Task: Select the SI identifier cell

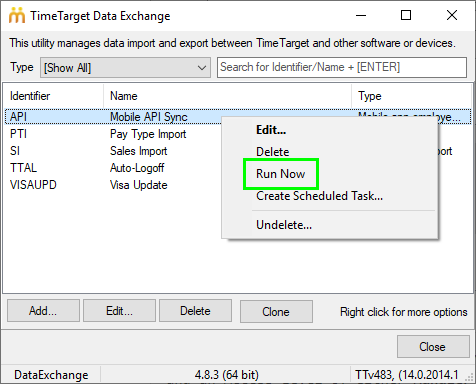Action: 15,151
